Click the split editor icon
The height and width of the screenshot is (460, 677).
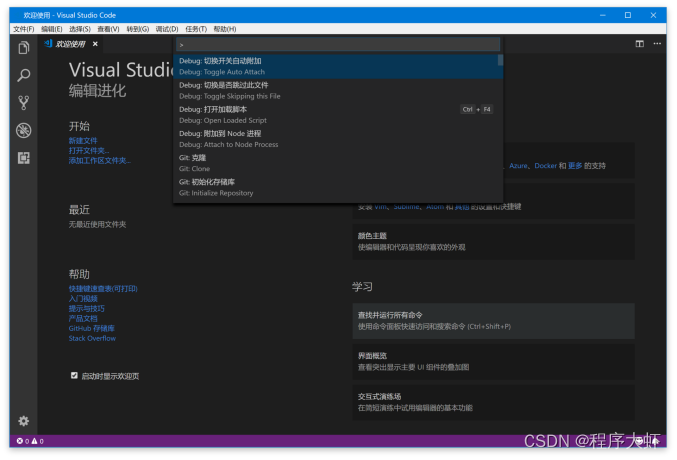tap(639, 44)
